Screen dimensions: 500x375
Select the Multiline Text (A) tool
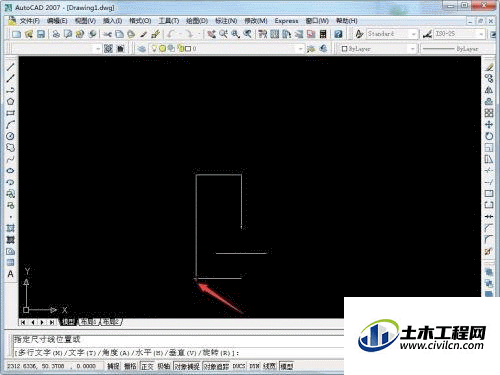pyautogui.click(x=10, y=274)
